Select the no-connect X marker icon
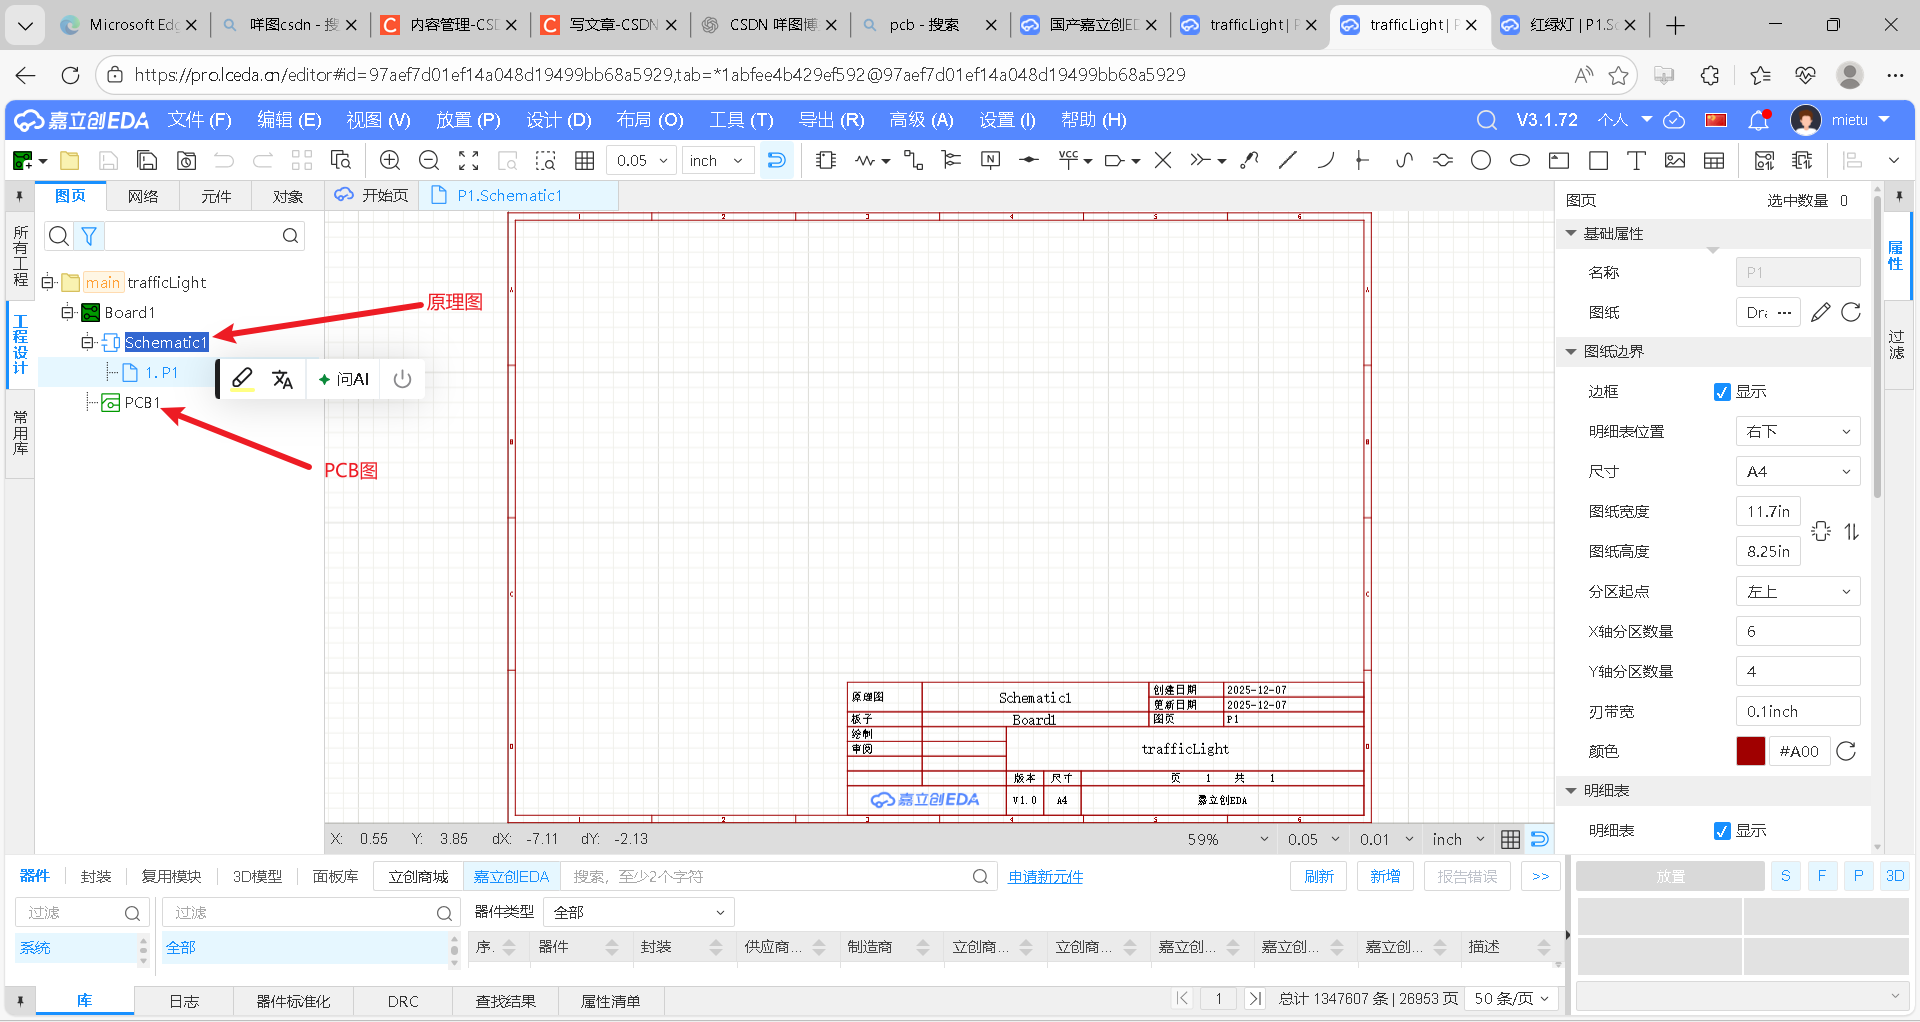Viewport: 1920px width, 1022px height. point(1163,160)
